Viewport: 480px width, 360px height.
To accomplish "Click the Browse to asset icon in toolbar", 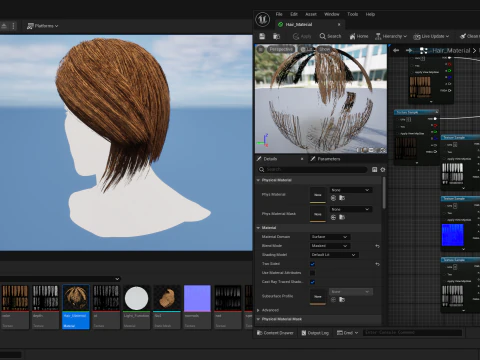I will pyautogui.click(x=276, y=36).
